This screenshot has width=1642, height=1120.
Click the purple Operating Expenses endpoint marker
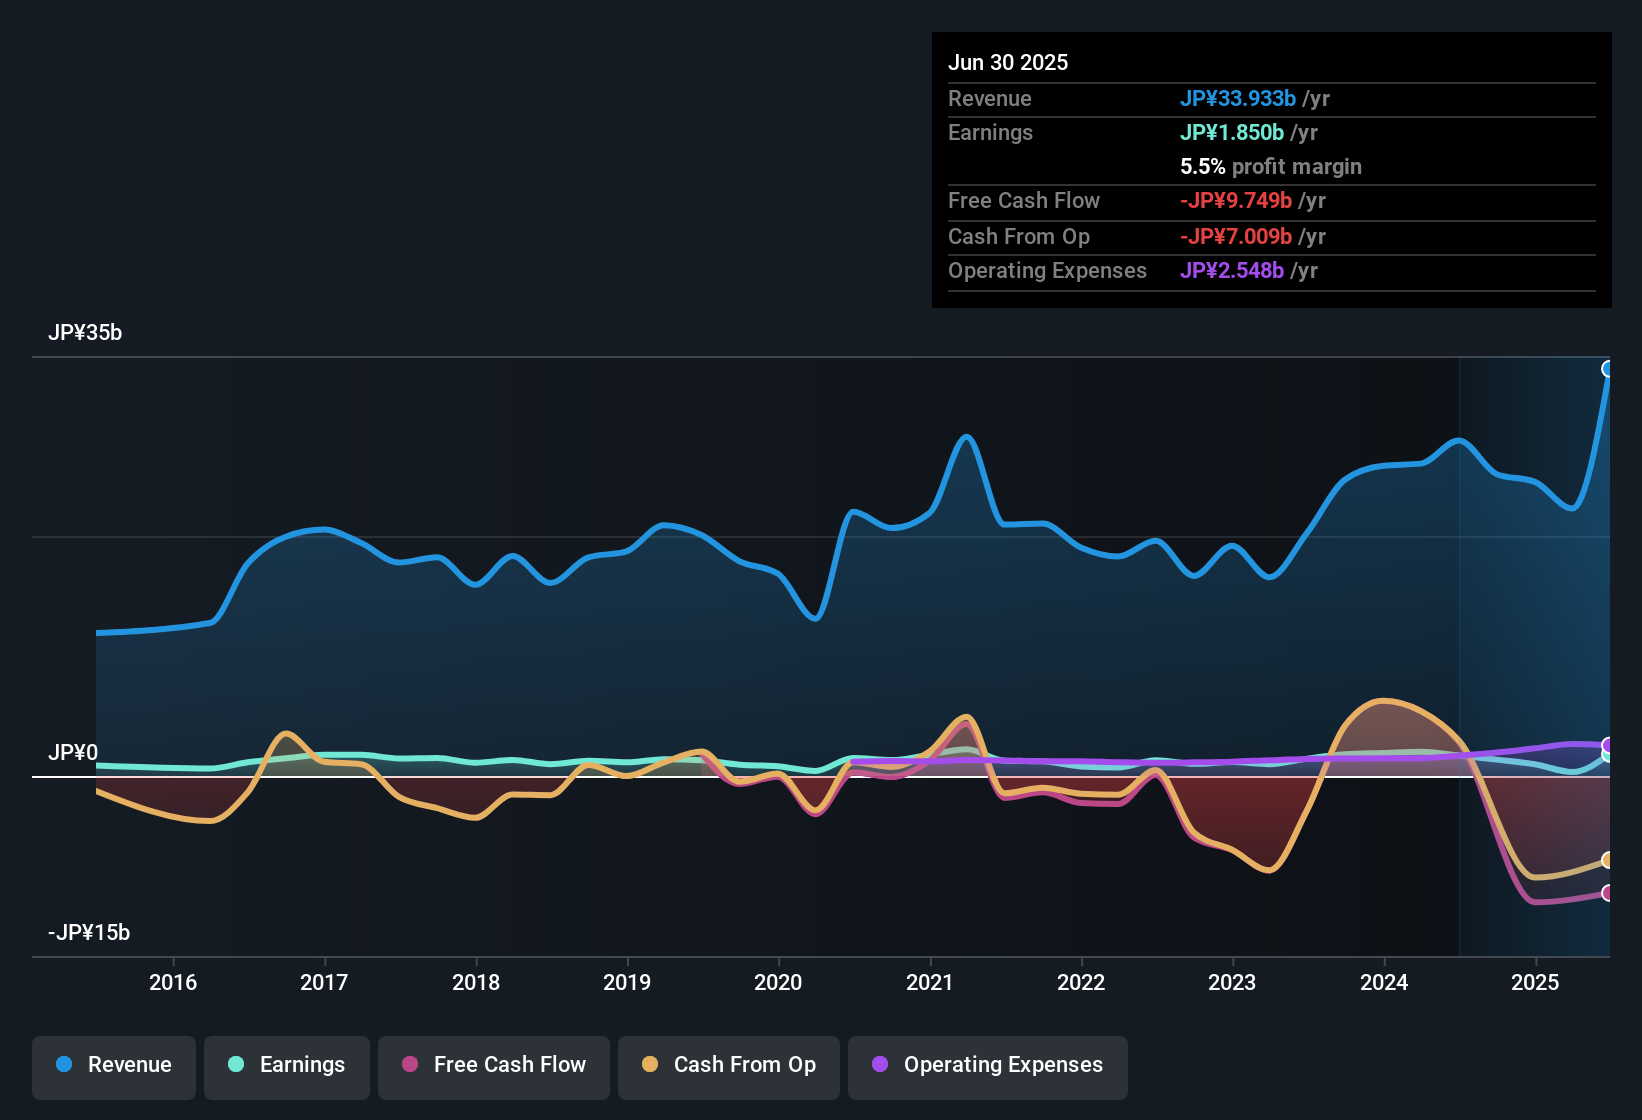coord(1607,744)
